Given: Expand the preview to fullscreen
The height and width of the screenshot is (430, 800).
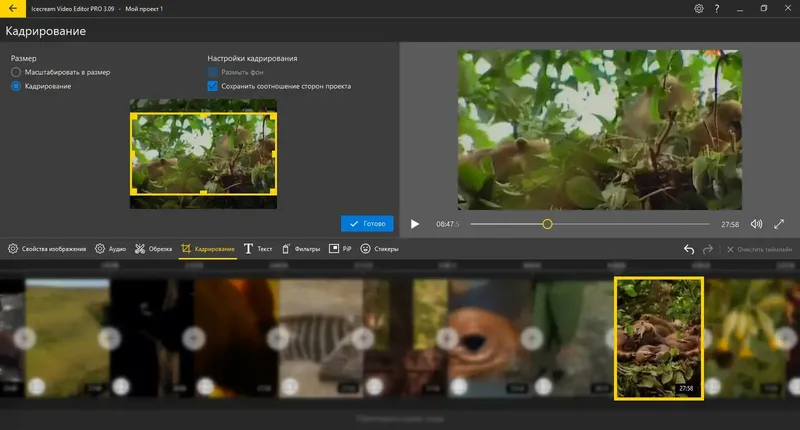Looking at the screenshot, I should pos(780,224).
